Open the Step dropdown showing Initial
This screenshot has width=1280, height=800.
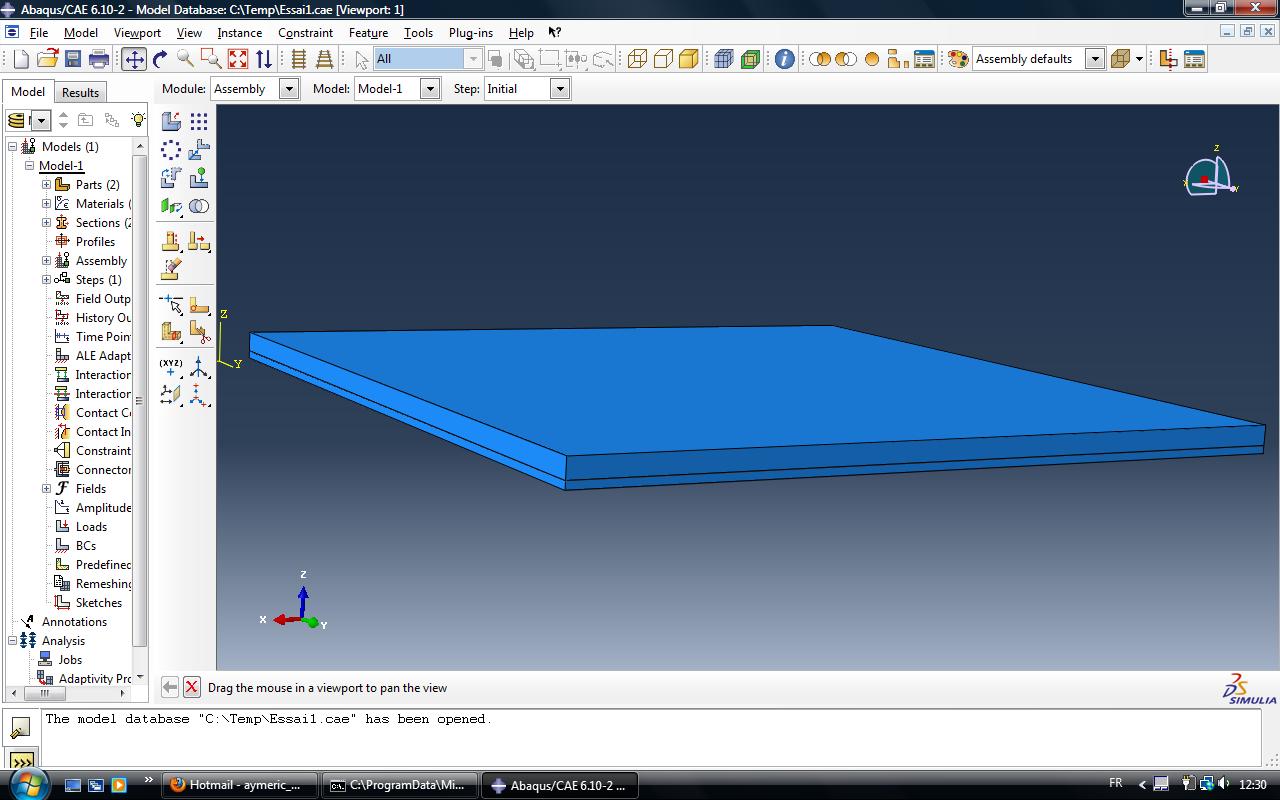pyautogui.click(x=527, y=89)
